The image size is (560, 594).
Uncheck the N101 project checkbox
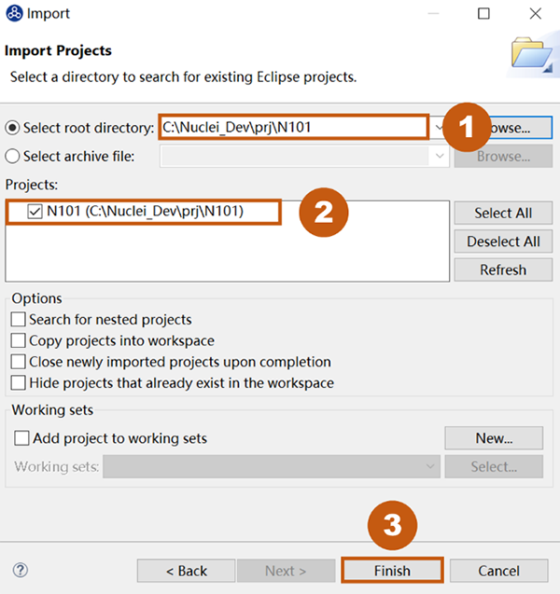[34, 211]
